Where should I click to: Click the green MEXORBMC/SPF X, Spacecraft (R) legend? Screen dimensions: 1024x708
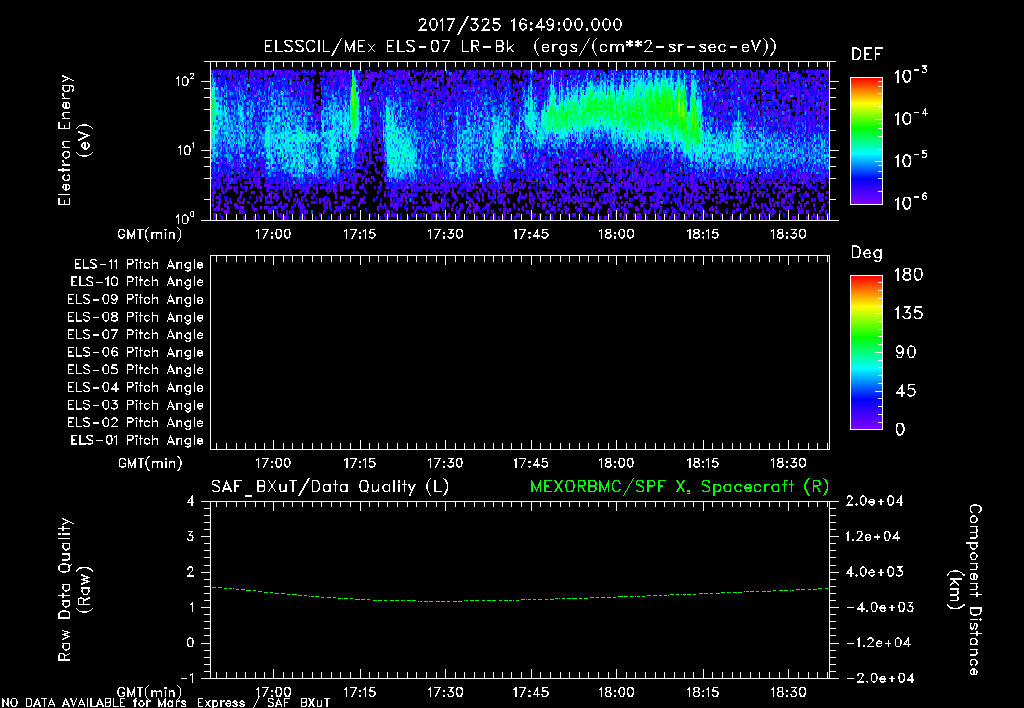[x=679, y=487]
